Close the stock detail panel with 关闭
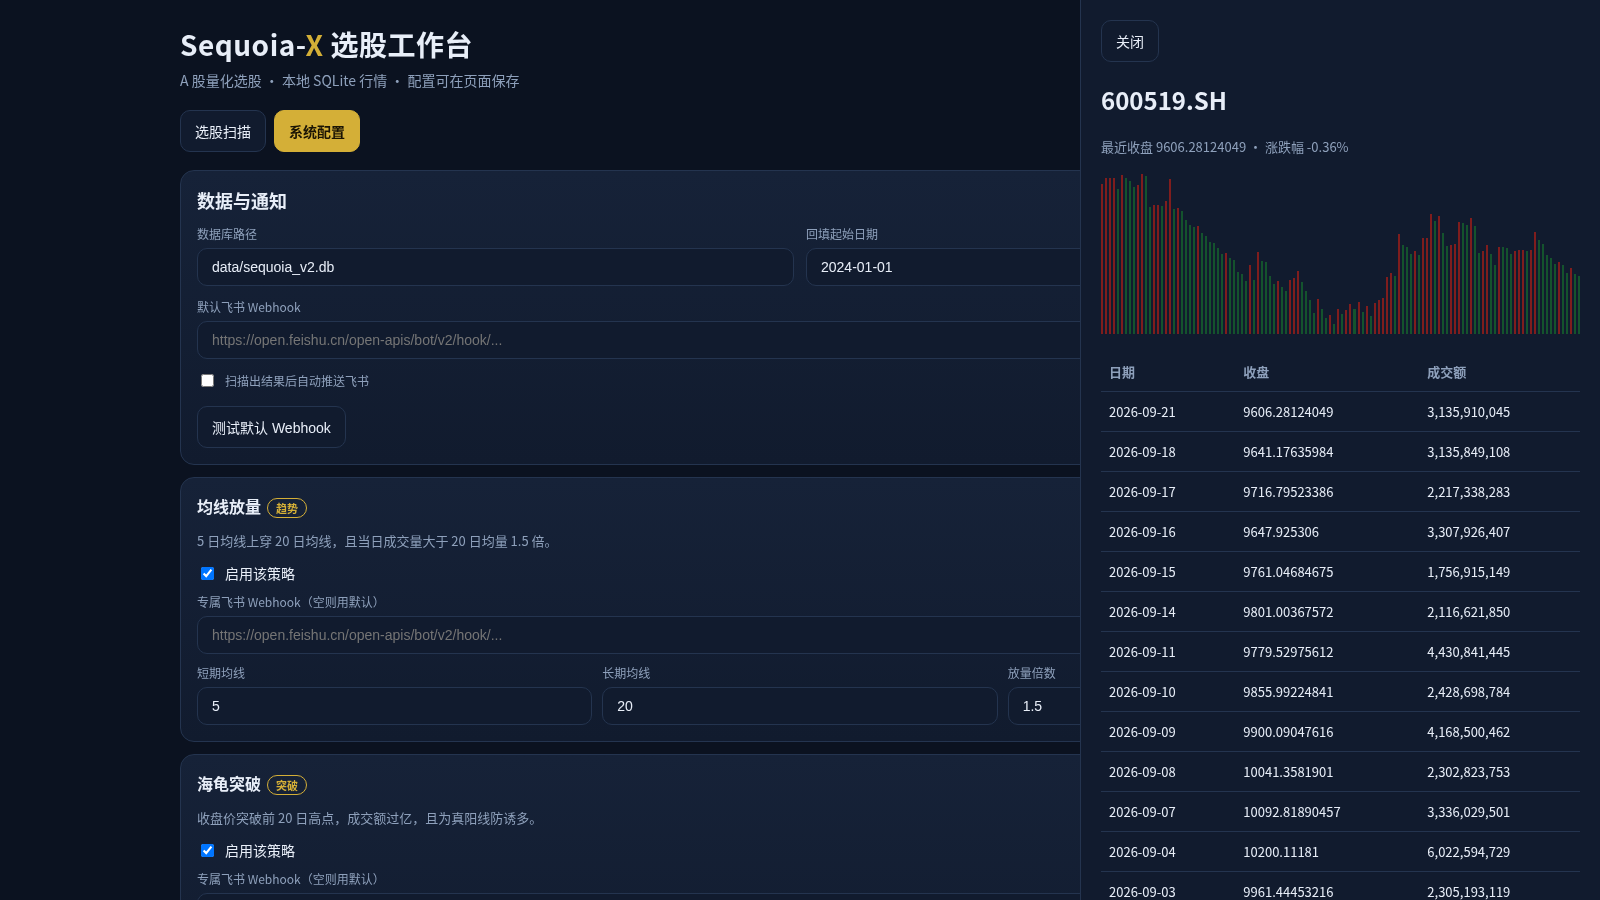 (x=1130, y=41)
